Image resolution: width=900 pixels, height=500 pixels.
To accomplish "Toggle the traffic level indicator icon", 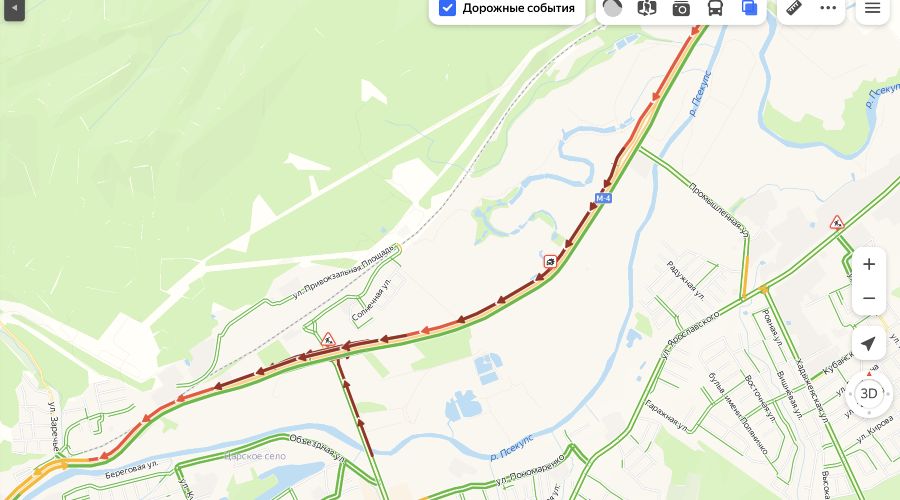I will point(612,8).
